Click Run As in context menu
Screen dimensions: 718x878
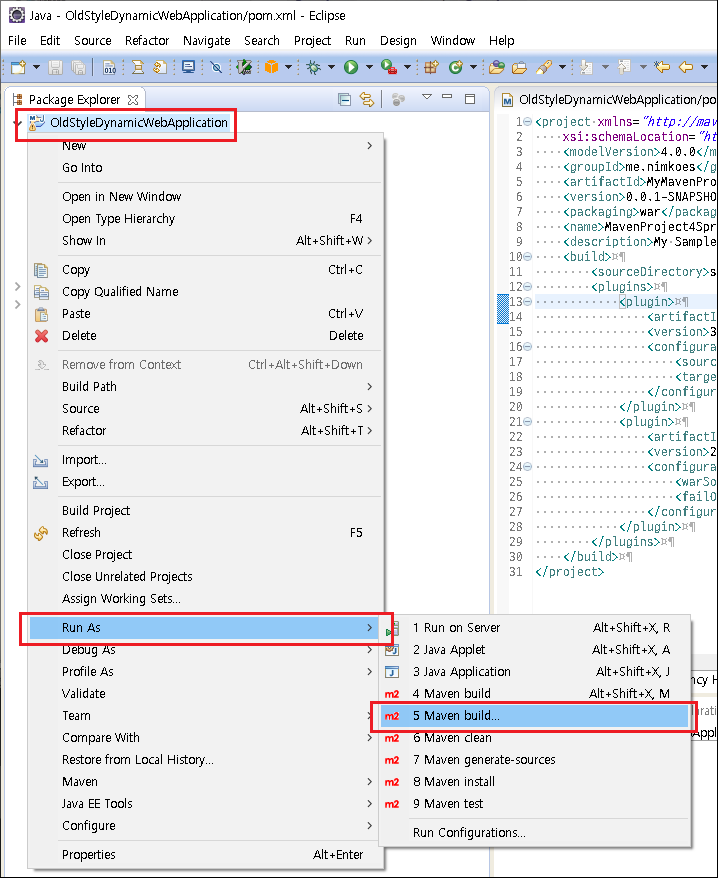coord(205,628)
